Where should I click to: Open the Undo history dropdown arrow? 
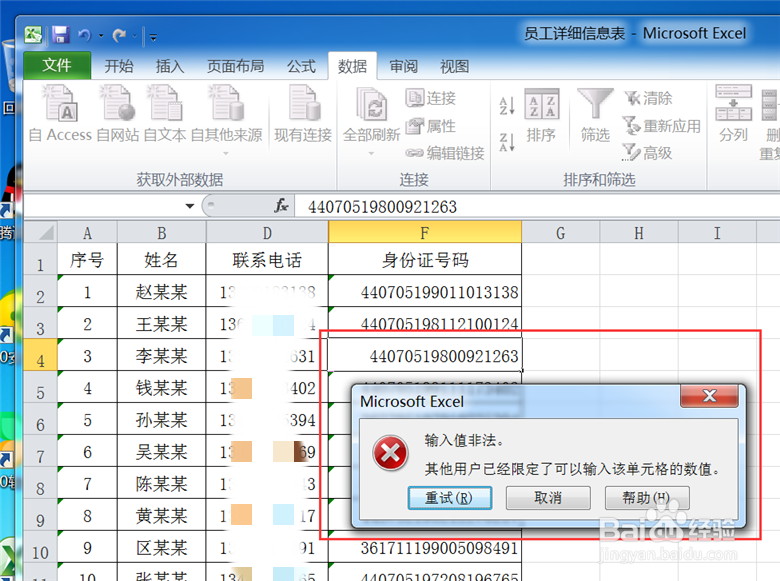101,36
